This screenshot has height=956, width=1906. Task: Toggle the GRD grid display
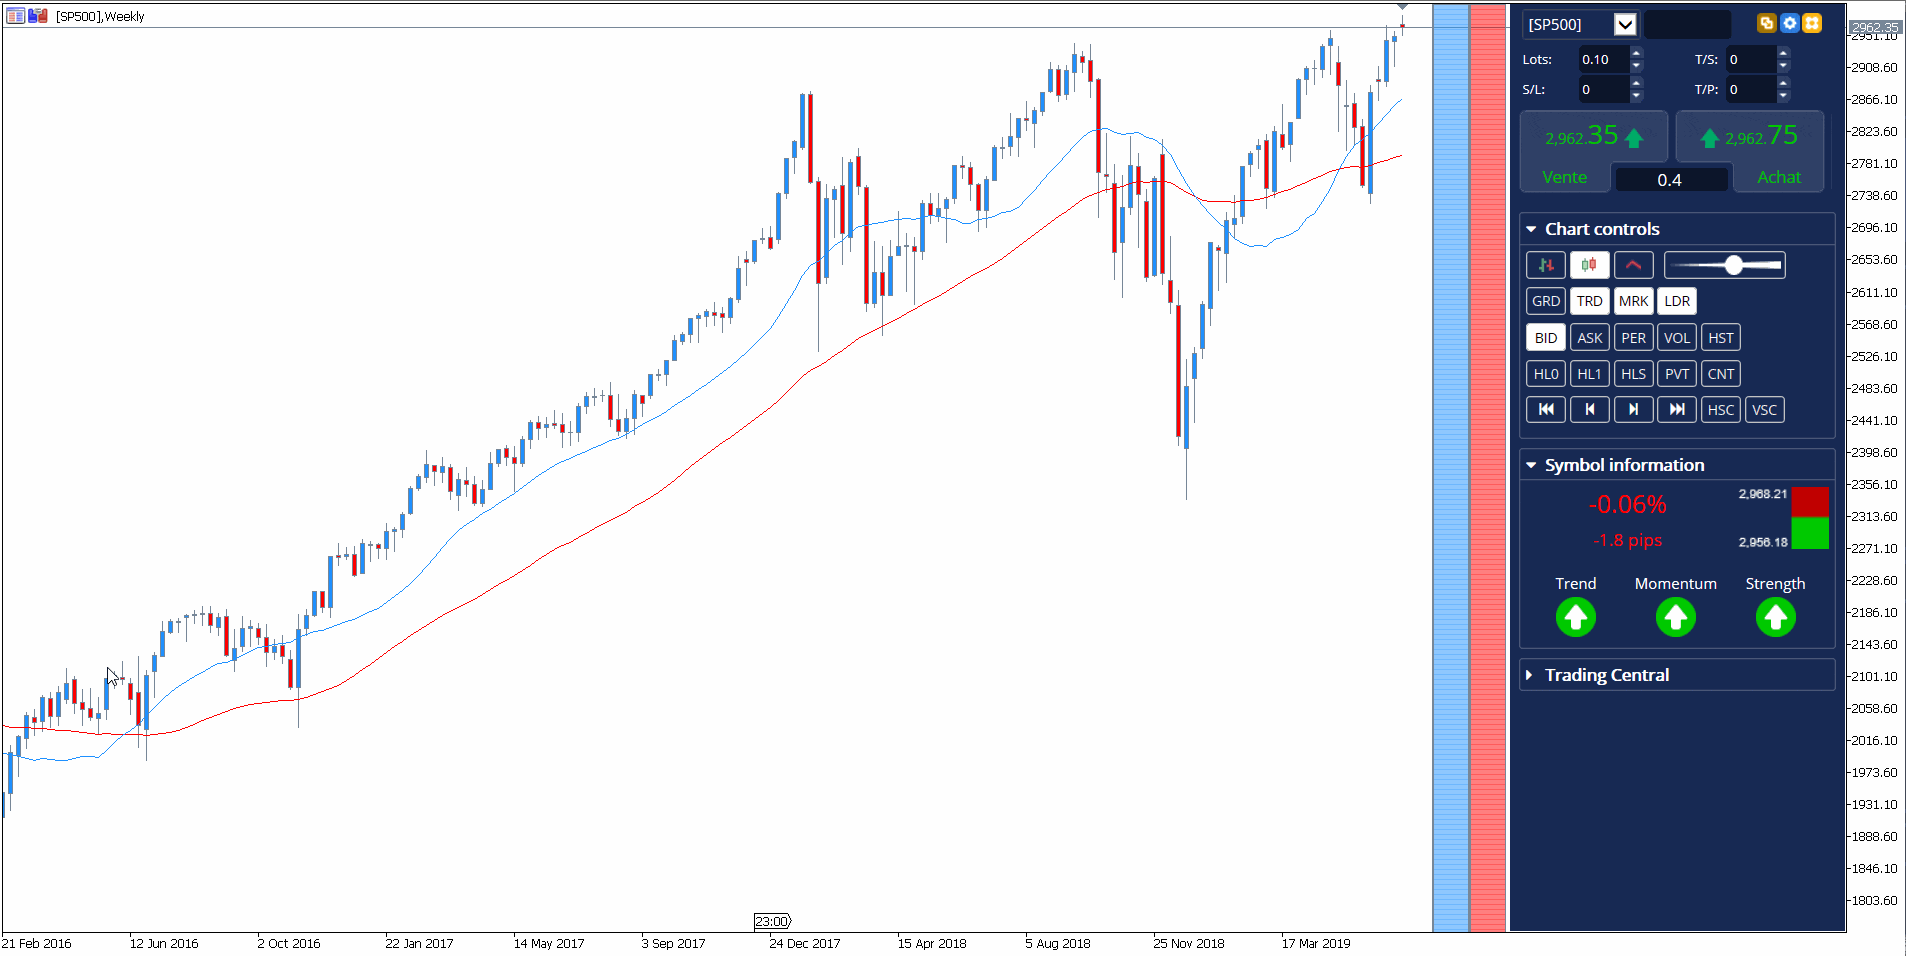point(1545,301)
